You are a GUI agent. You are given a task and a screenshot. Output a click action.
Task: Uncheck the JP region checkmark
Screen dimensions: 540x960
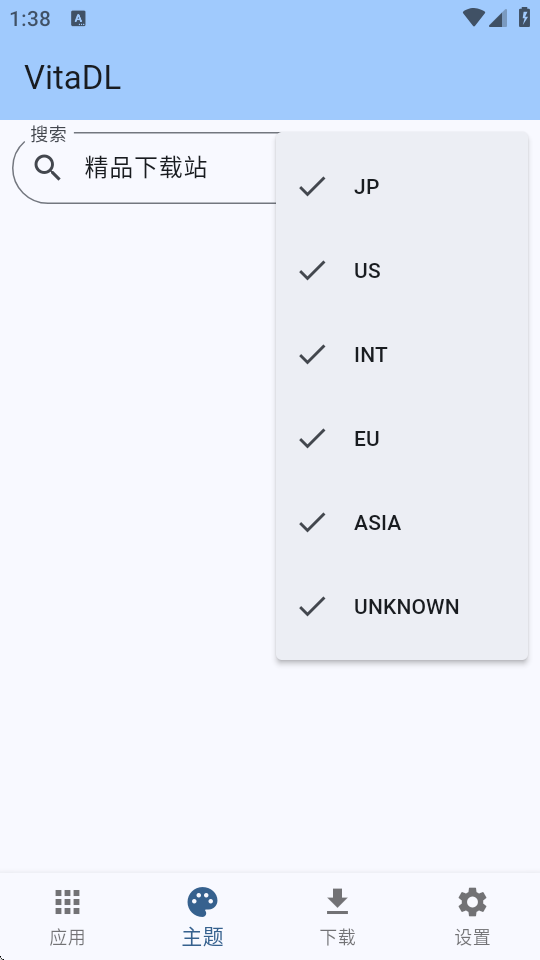coord(312,186)
